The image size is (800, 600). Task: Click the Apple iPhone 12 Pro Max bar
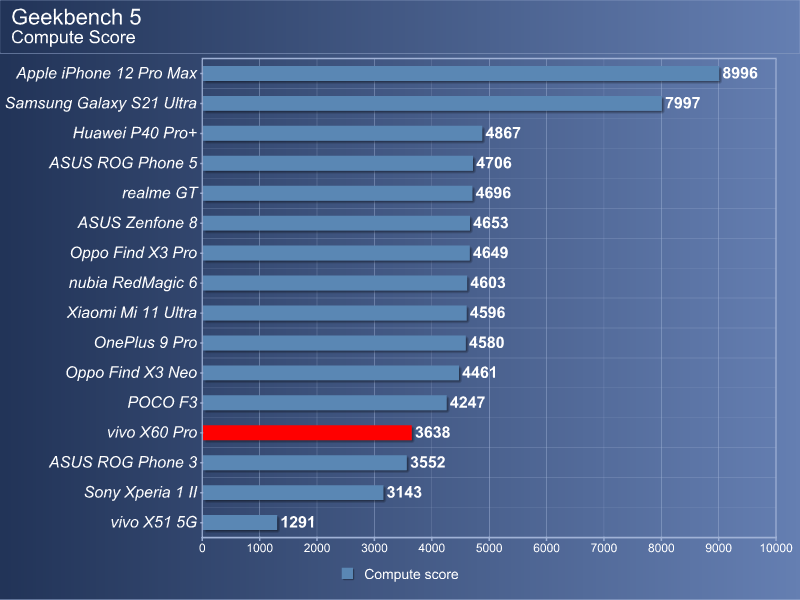coord(461,73)
